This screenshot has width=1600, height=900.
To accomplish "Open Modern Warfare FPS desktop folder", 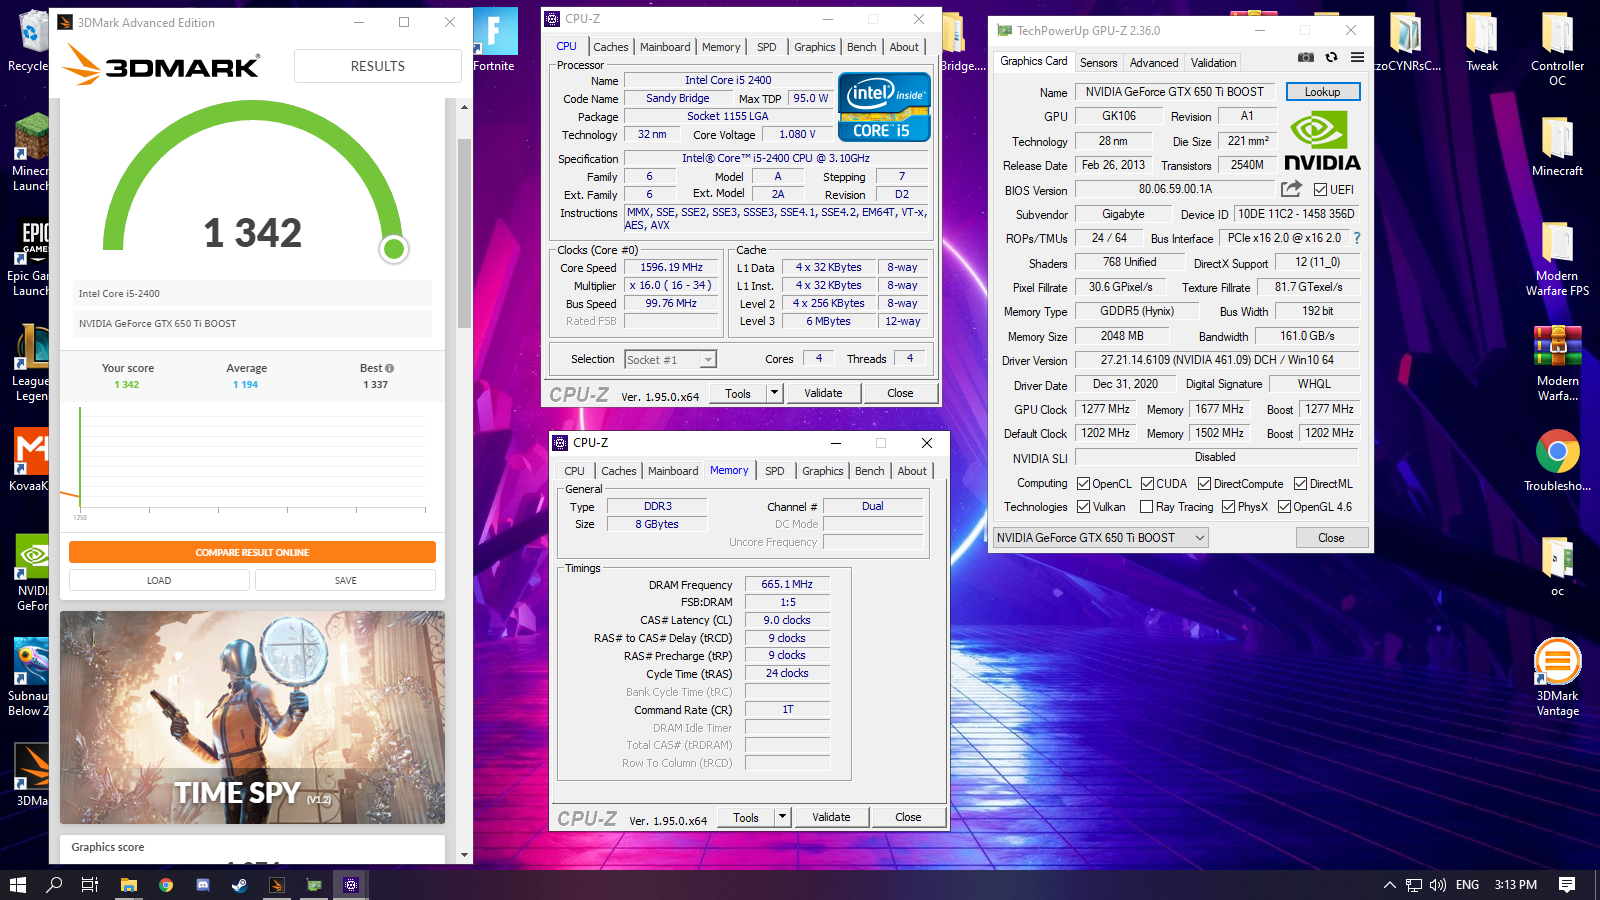I will pyautogui.click(x=1557, y=258).
